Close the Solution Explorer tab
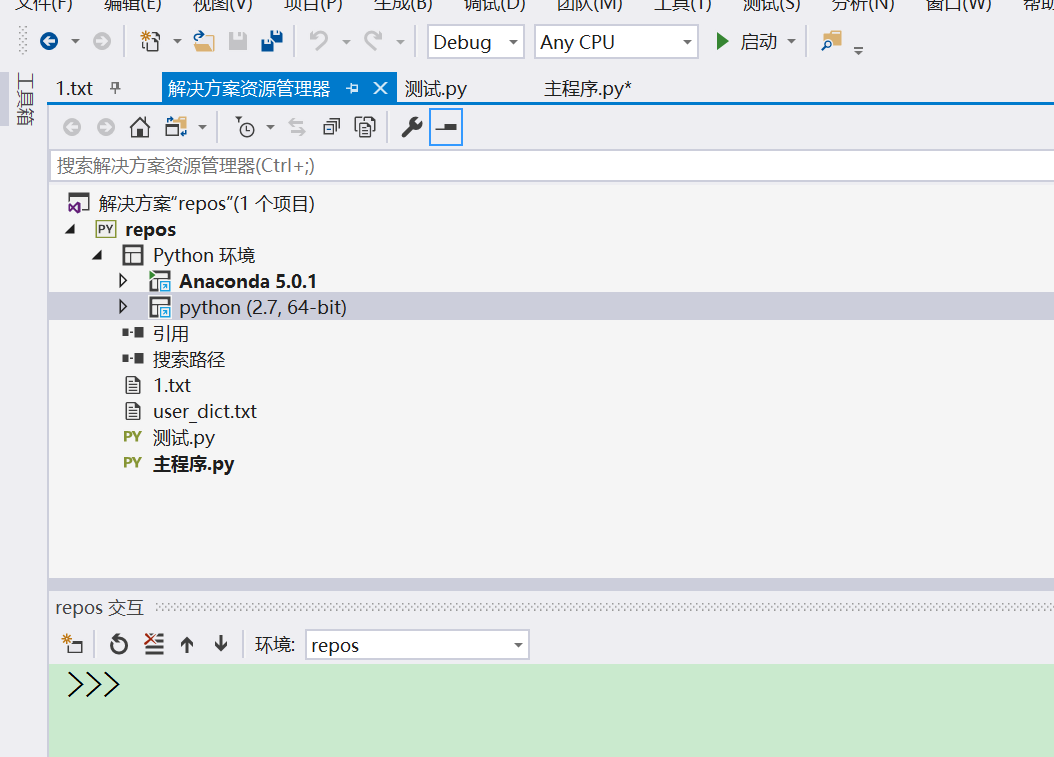 [380, 88]
